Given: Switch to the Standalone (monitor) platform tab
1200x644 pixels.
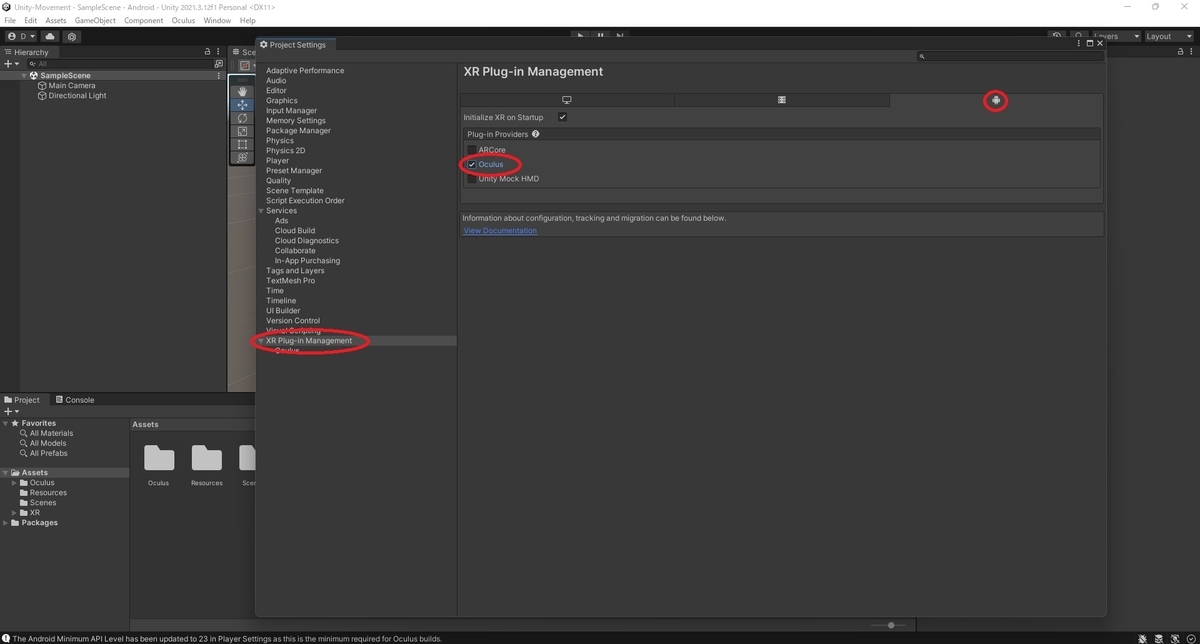Looking at the screenshot, I should 567,100.
